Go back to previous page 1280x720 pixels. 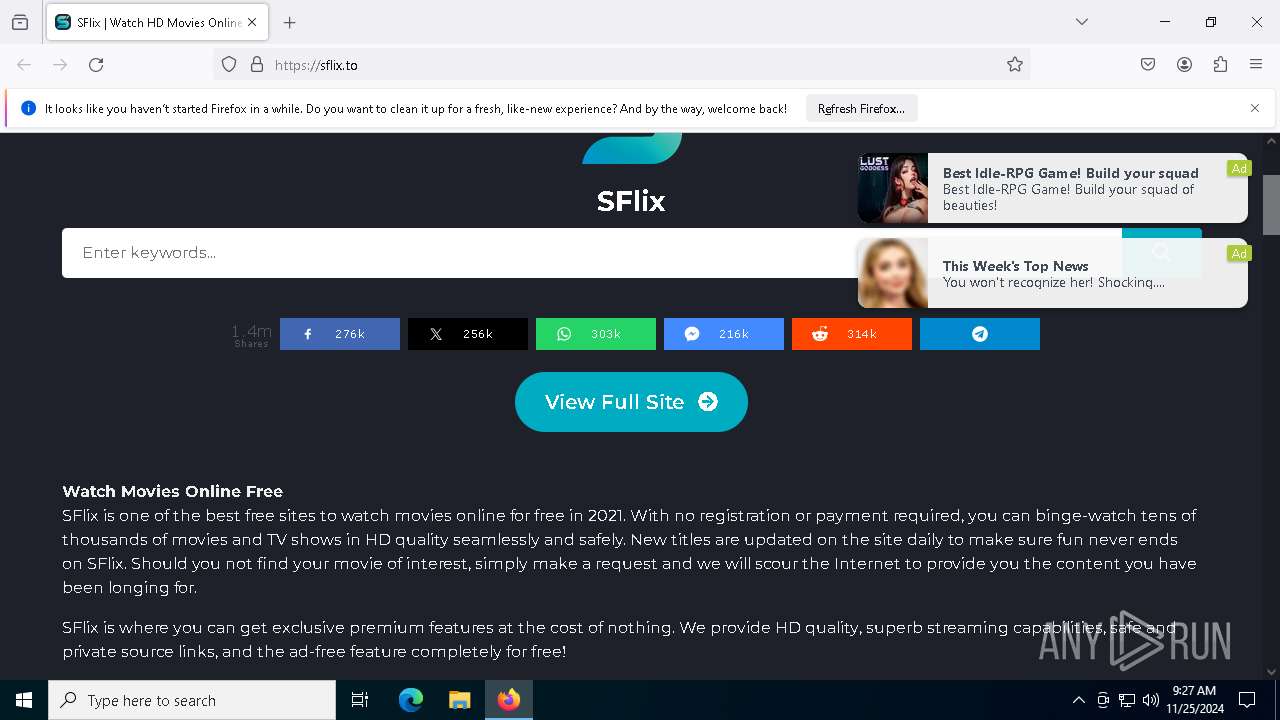24,64
